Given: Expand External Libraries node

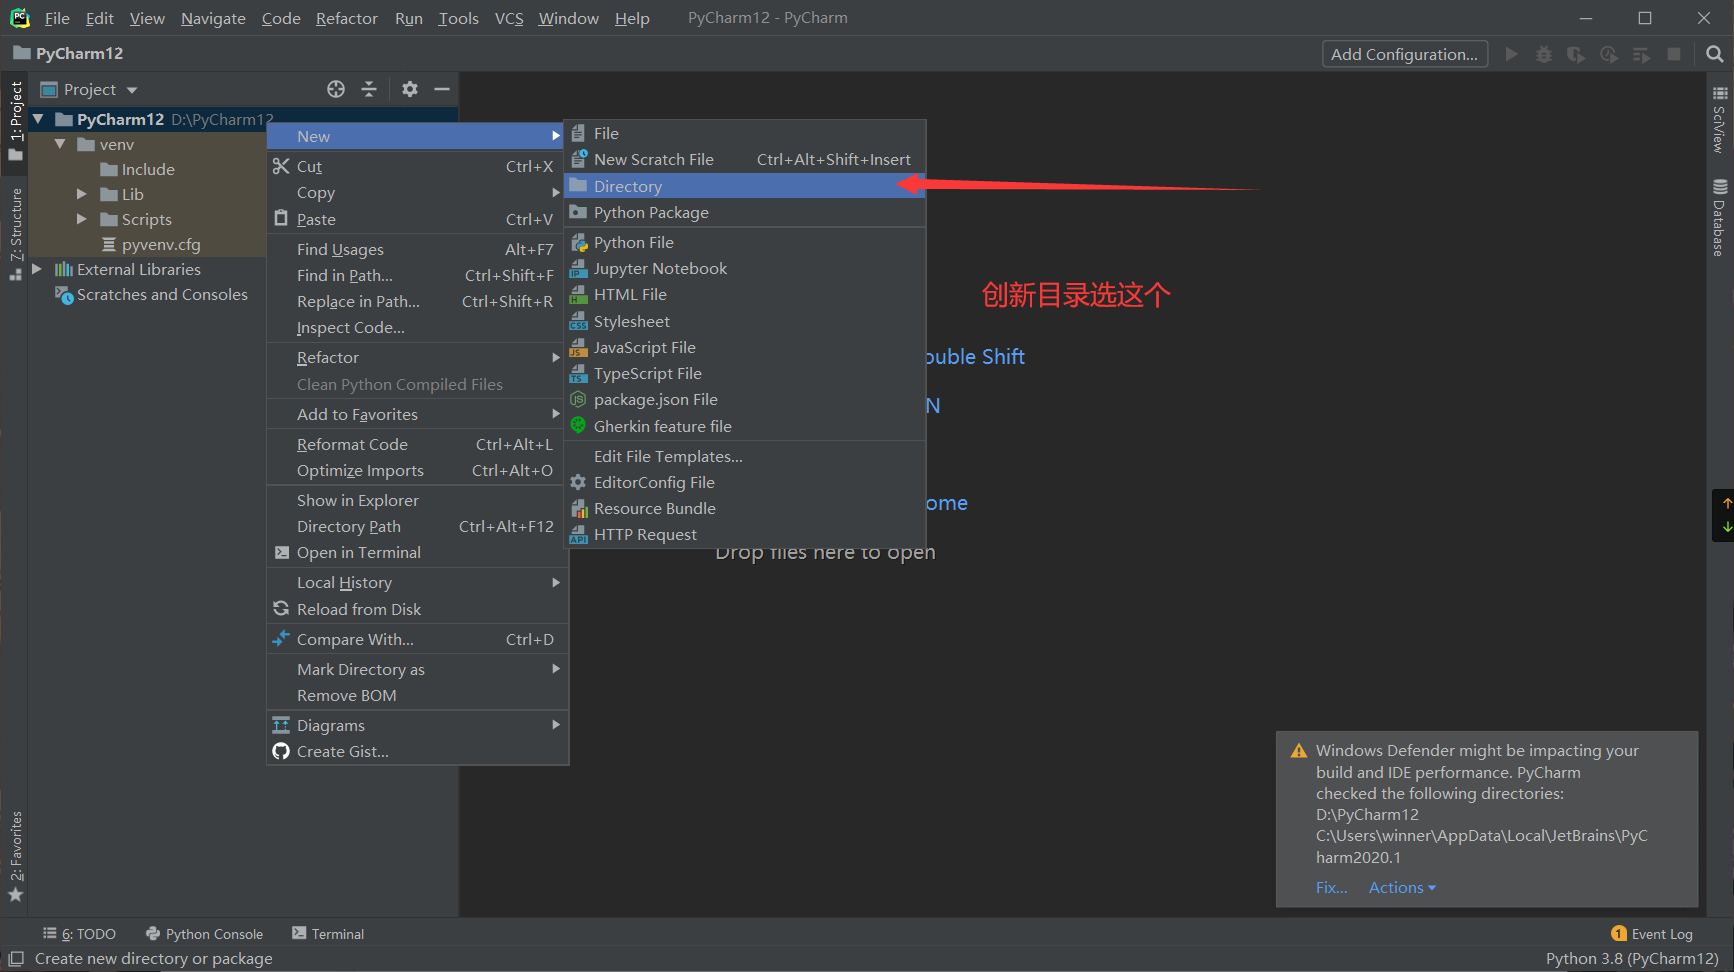Looking at the screenshot, I should (x=37, y=269).
